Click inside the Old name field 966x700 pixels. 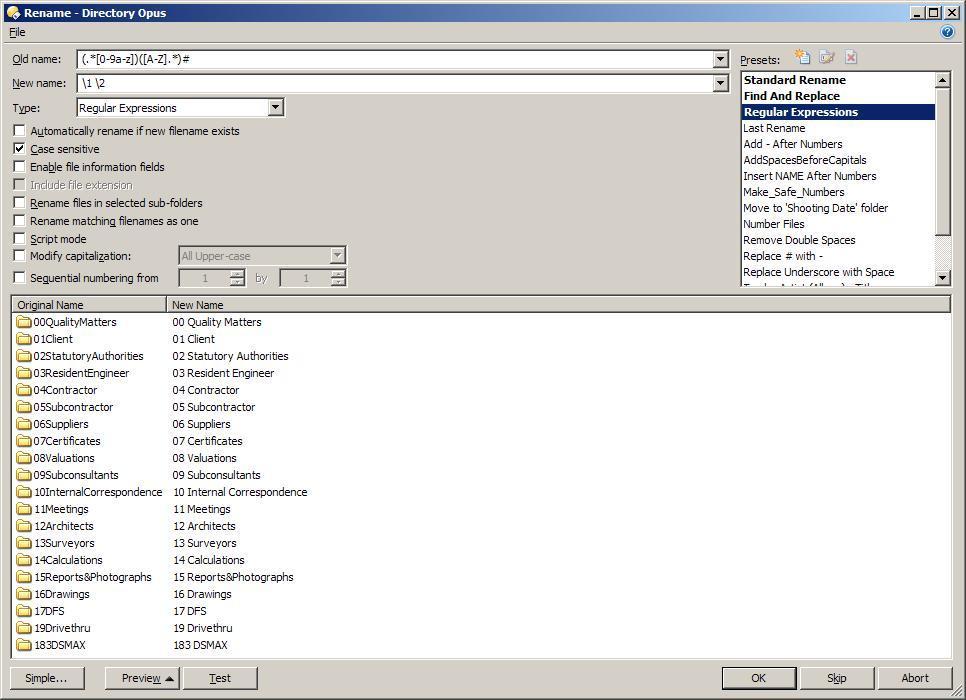pos(395,59)
